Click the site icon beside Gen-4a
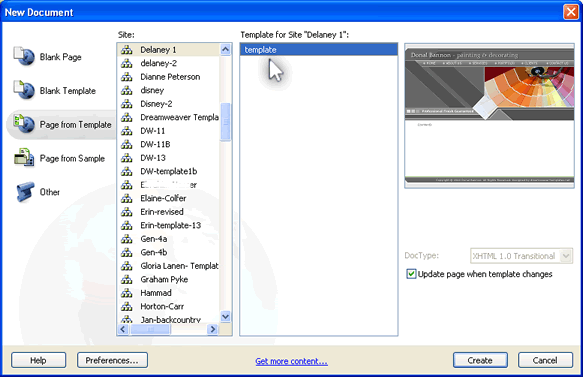Viewport: 583px width, 377px height. (127, 239)
